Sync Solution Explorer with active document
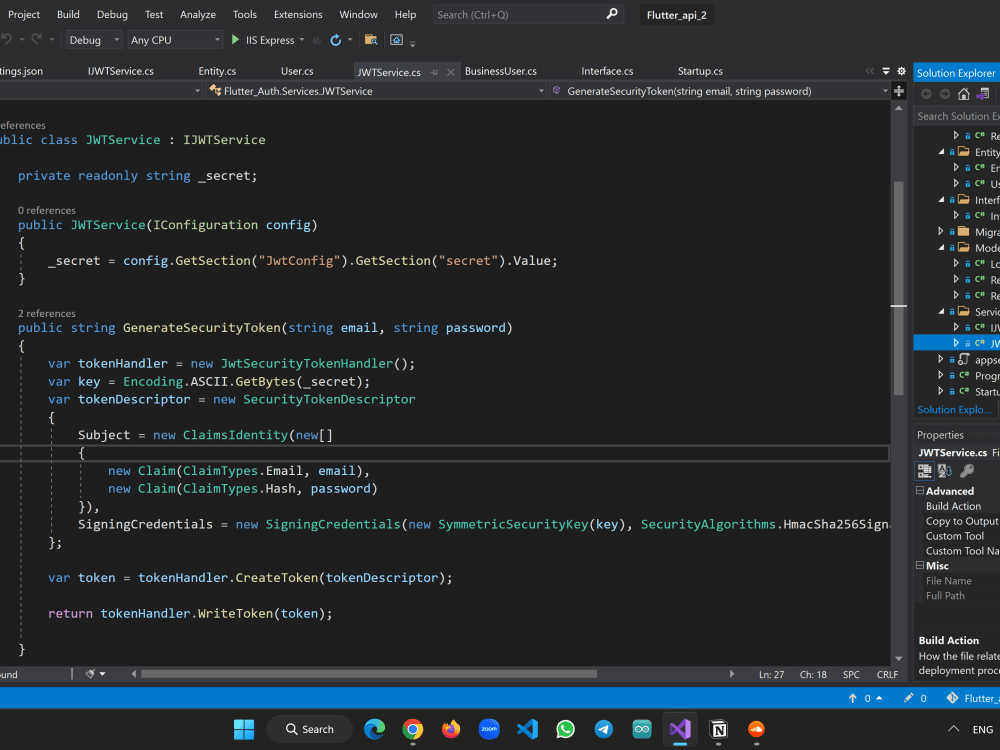Viewport: 1000px width, 750px height. coord(982,93)
